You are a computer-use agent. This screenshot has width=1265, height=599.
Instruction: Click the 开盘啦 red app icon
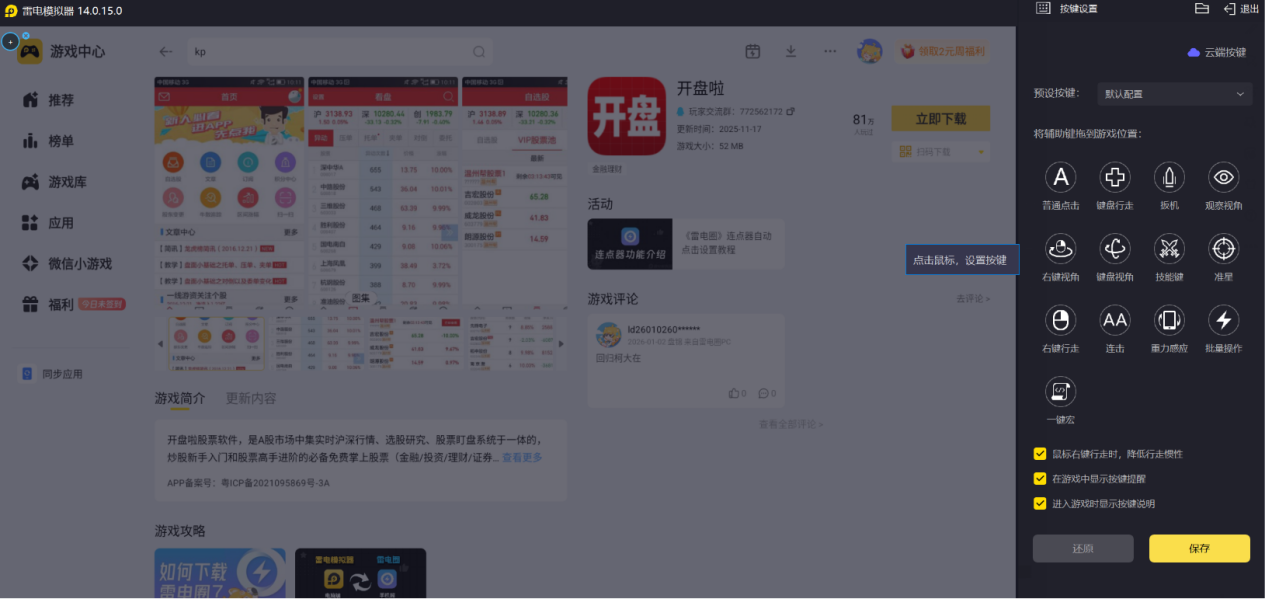626,116
